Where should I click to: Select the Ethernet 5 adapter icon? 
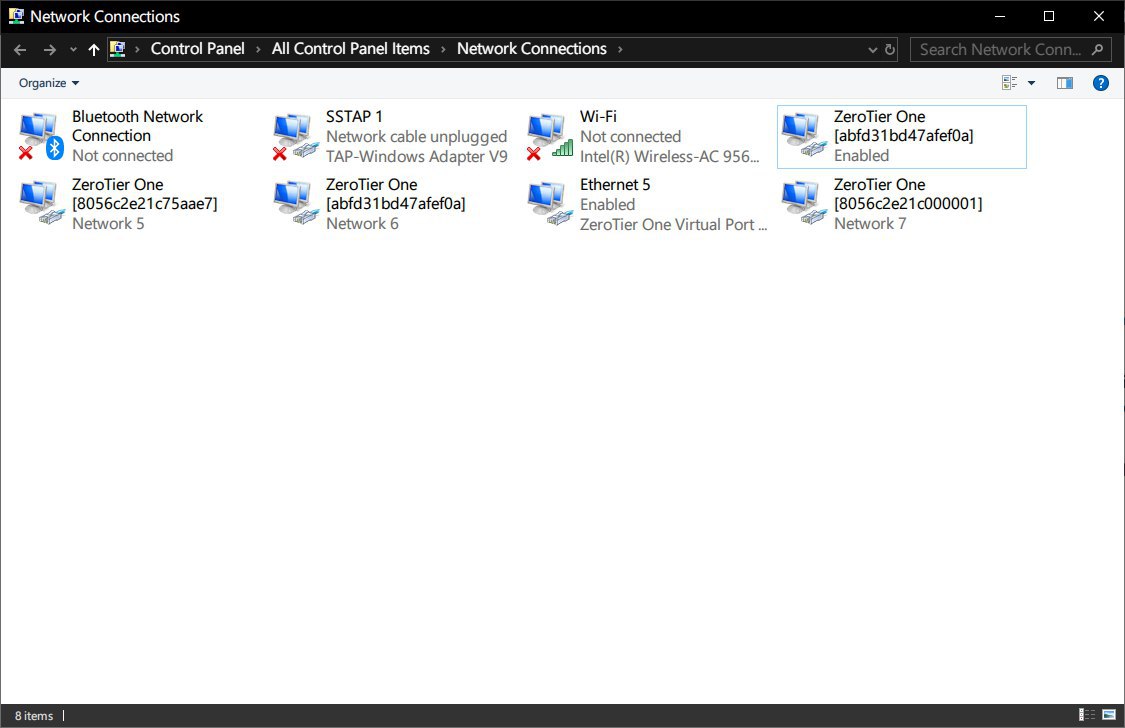550,204
